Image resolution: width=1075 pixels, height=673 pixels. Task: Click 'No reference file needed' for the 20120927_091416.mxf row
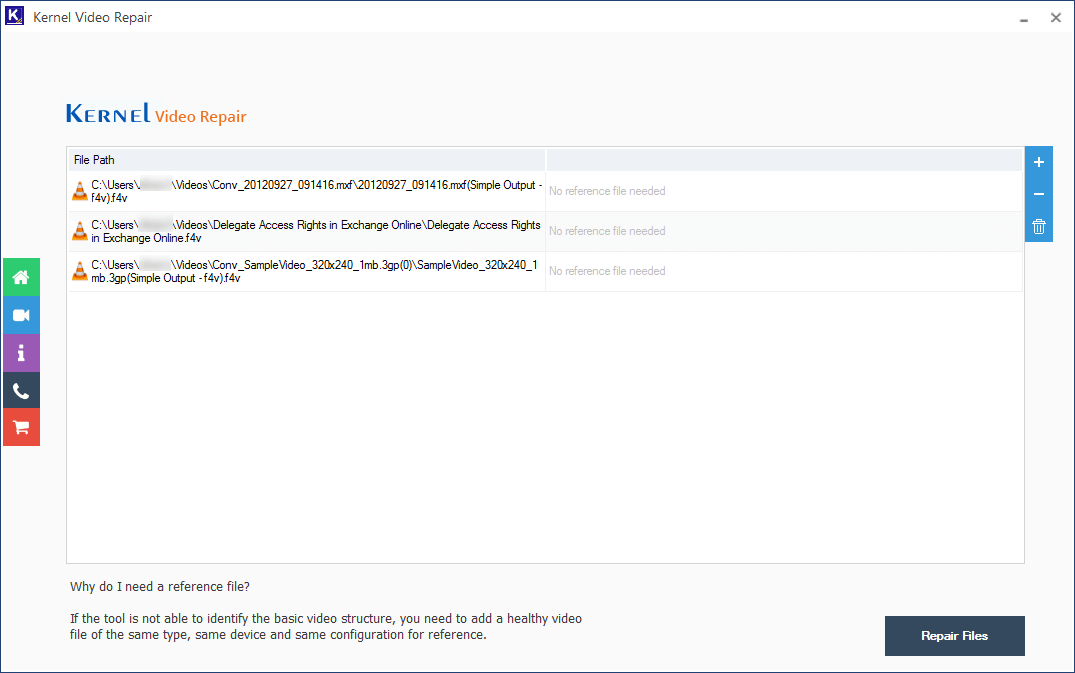pos(607,191)
